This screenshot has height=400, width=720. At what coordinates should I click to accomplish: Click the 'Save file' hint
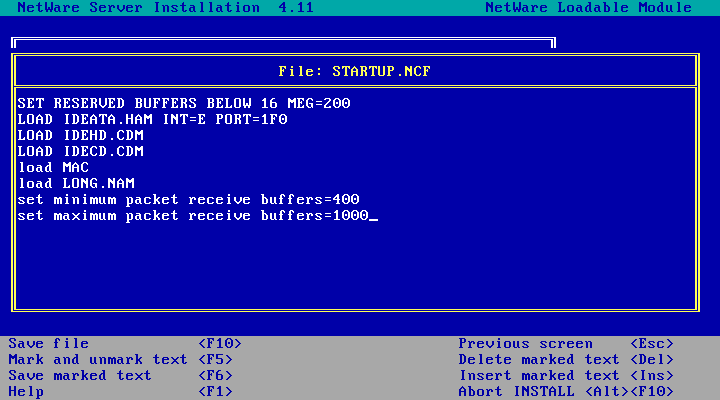[x=49, y=344]
